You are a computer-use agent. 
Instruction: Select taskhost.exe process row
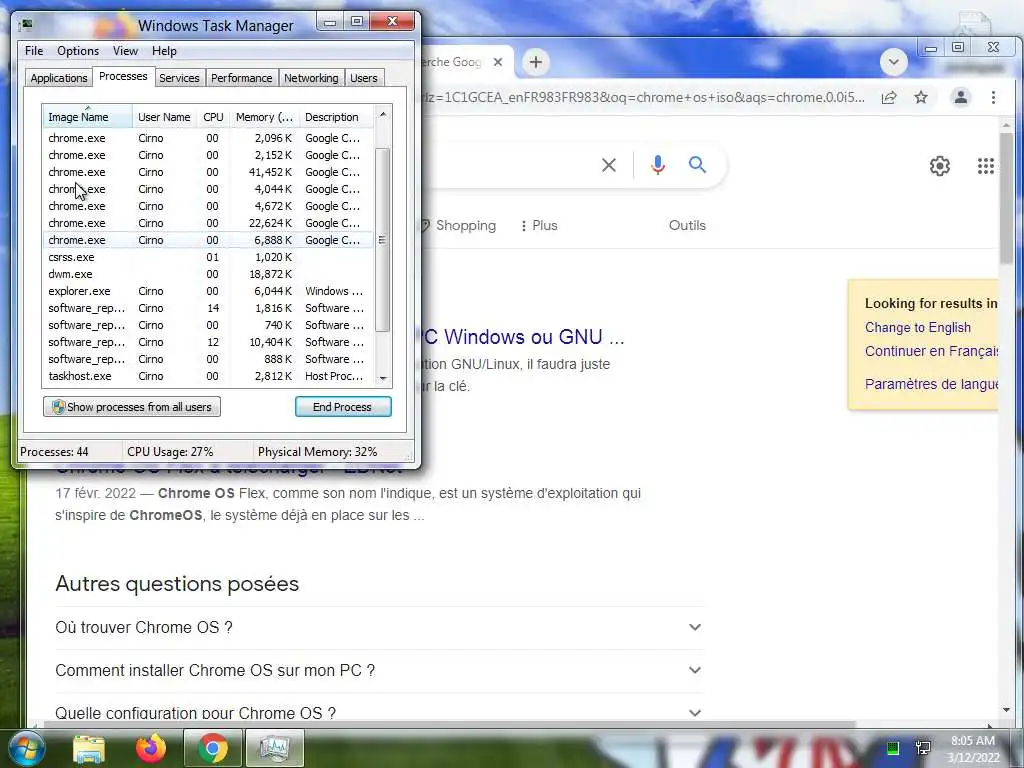[208, 376]
